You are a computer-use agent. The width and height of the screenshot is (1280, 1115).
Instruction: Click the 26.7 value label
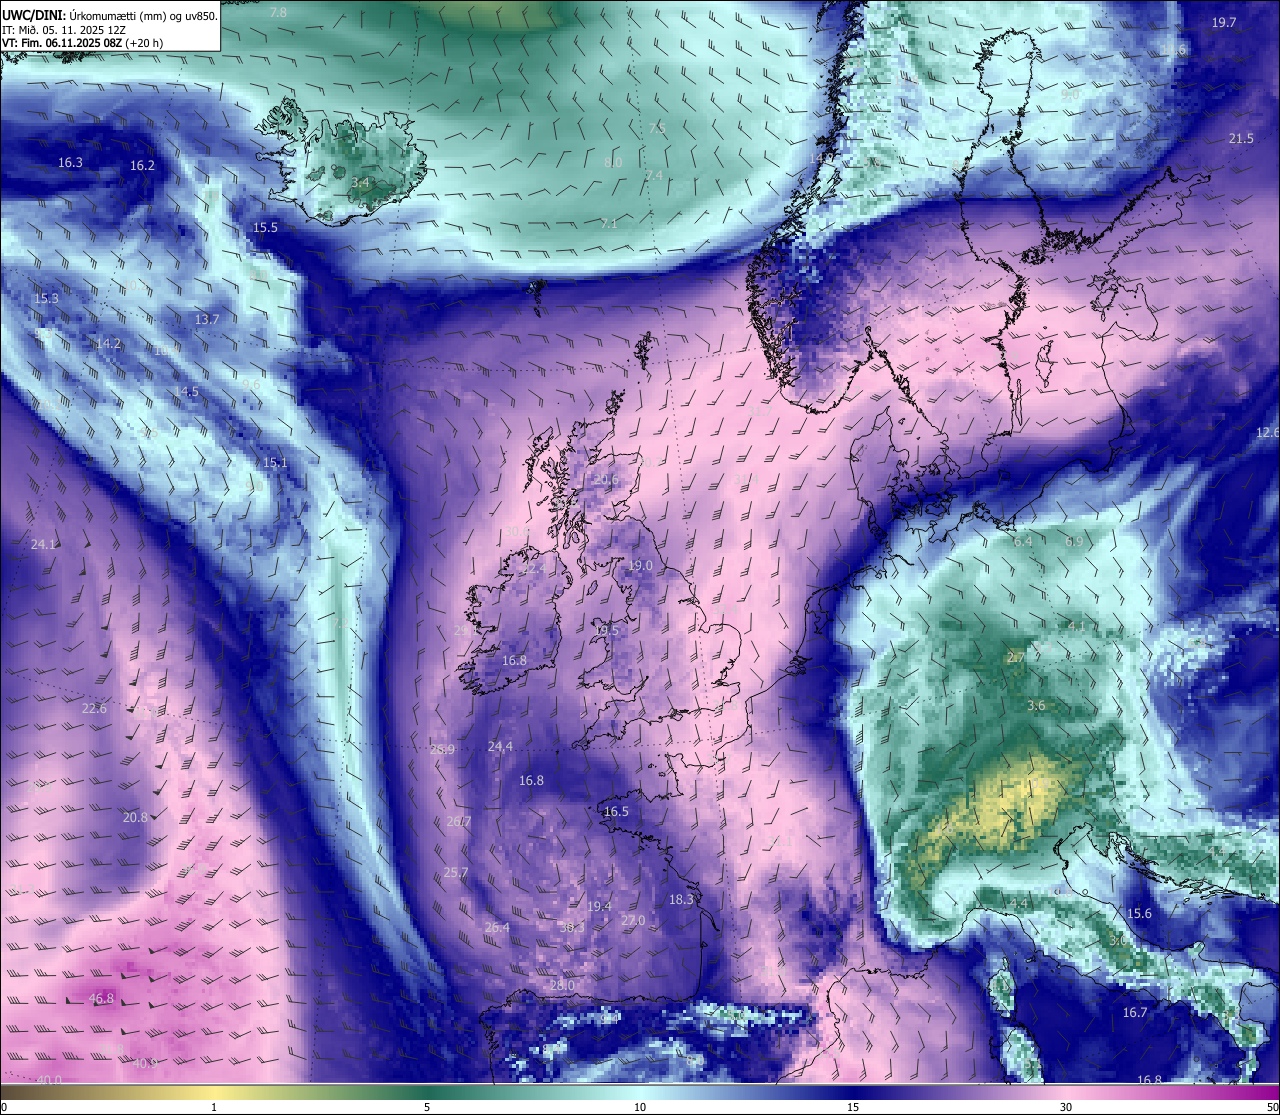[458, 821]
